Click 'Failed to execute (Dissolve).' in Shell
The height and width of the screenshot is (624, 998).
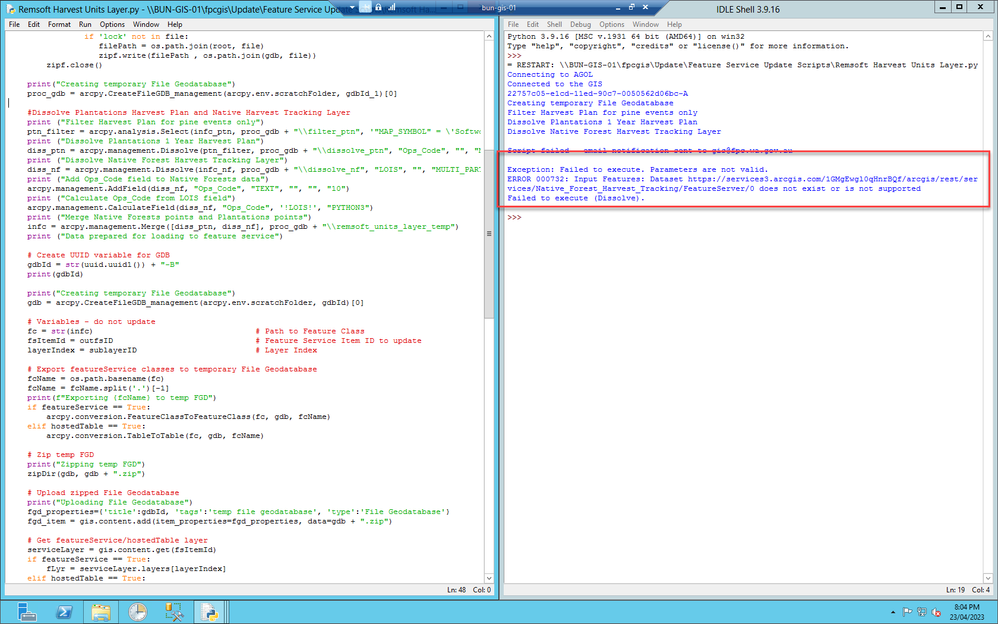pyautogui.click(x=575, y=199)
